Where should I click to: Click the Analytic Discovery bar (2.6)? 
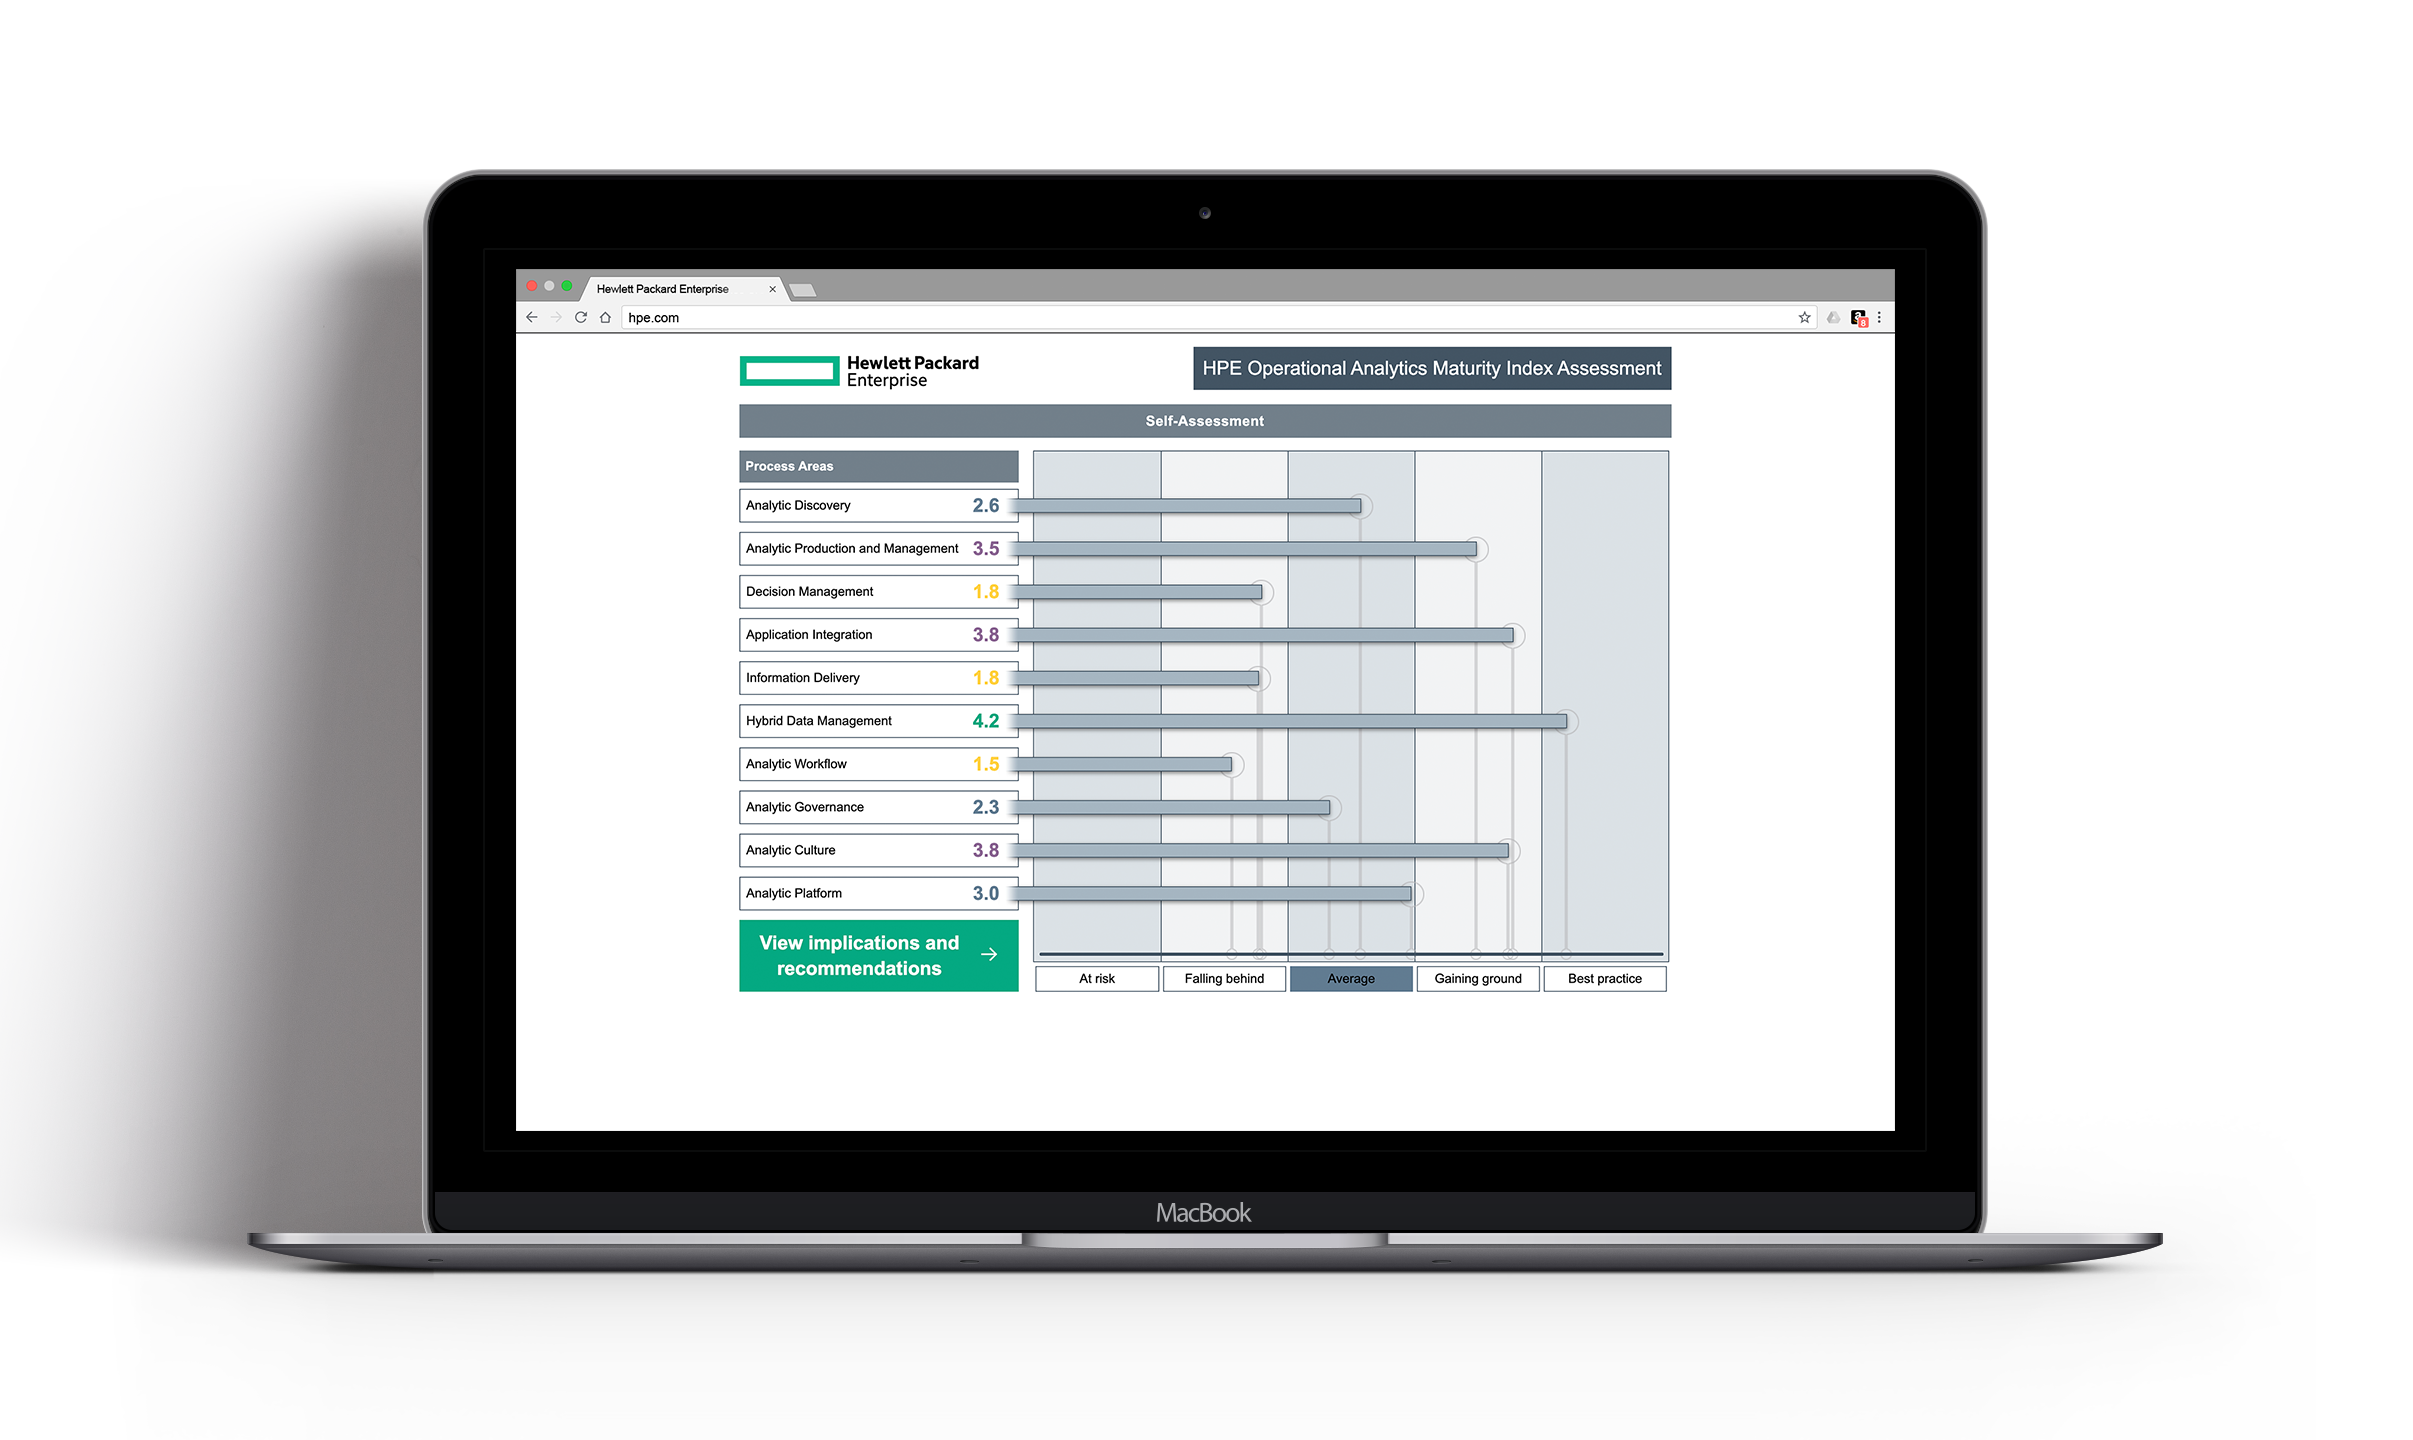pos(1200,504)
